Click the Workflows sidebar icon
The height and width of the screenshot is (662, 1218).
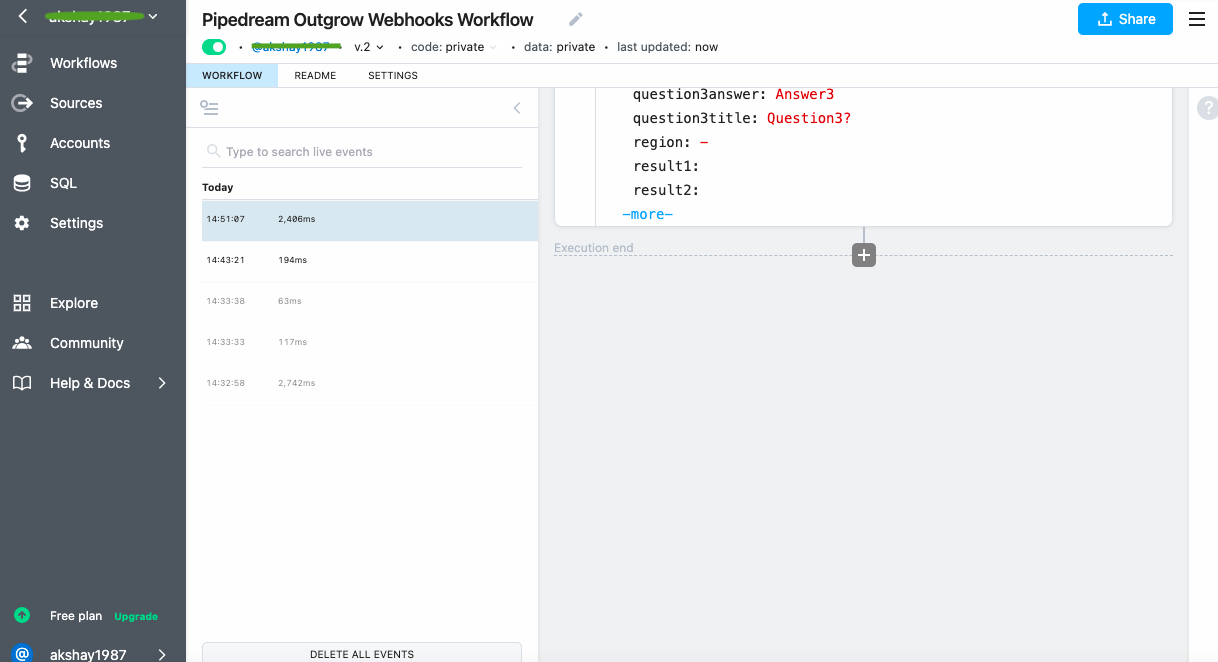[22, 63]
